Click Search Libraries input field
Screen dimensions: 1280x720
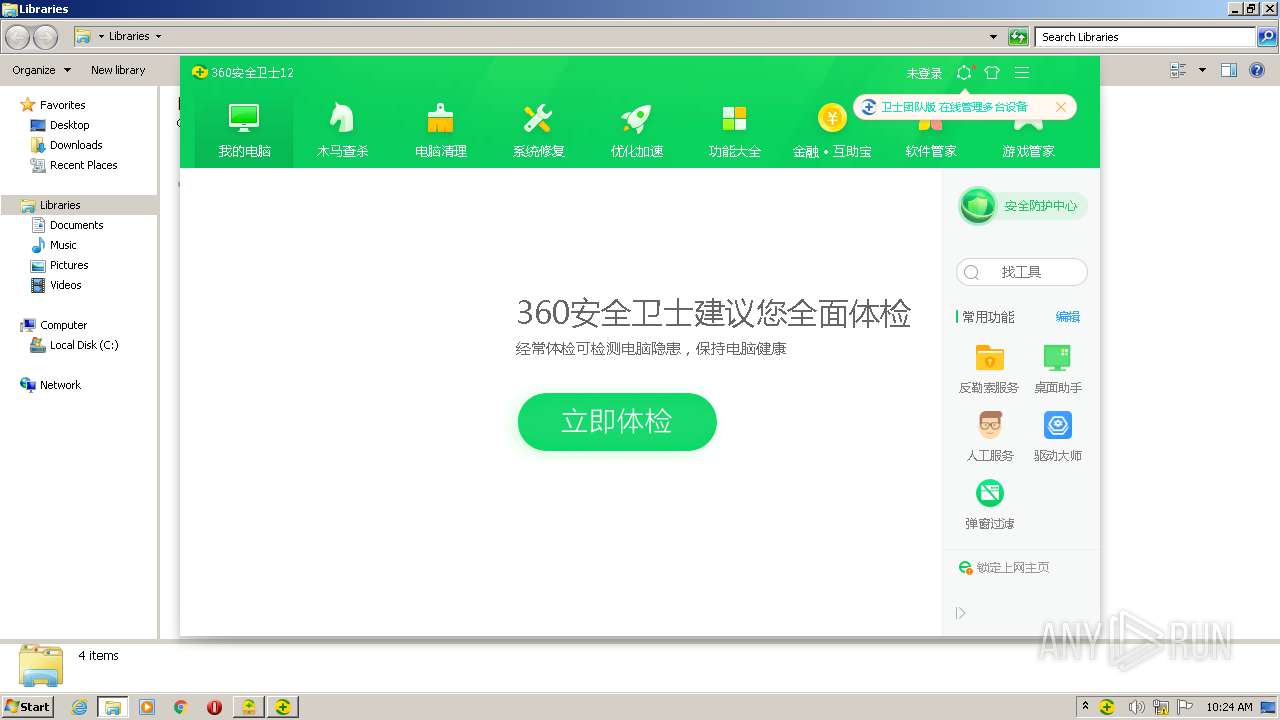pos(1146,37)
